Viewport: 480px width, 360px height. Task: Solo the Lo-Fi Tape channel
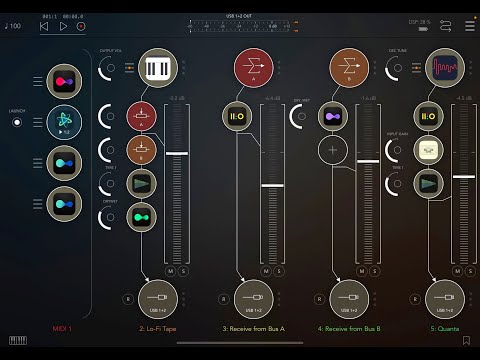coord(183,271)
